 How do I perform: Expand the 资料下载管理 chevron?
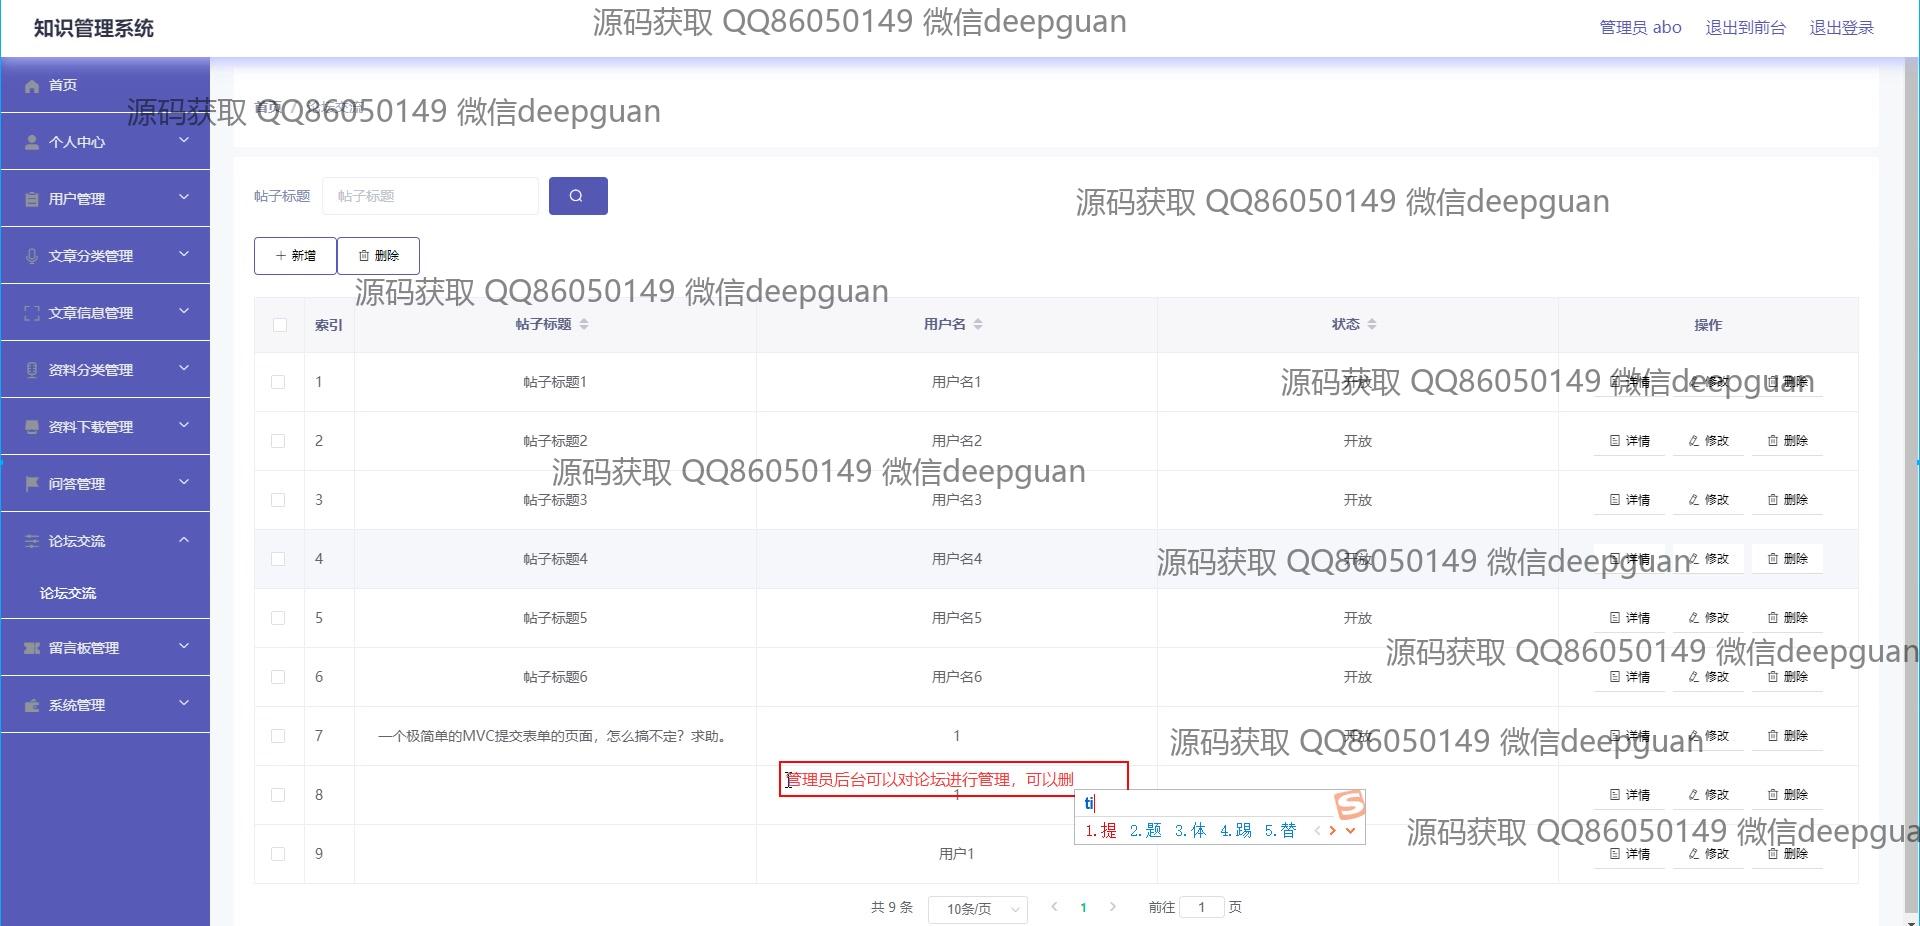click(x=184, y=426)
